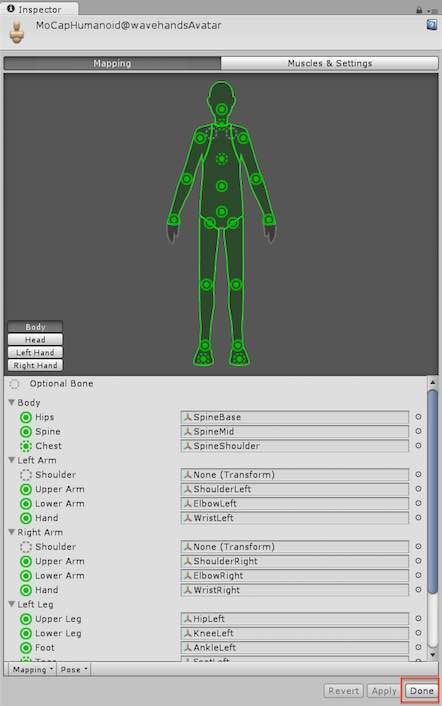Screen dimensions: 442x706
Task: Open object picker for Right Arm Shoulder
Action: click(418, 547)
